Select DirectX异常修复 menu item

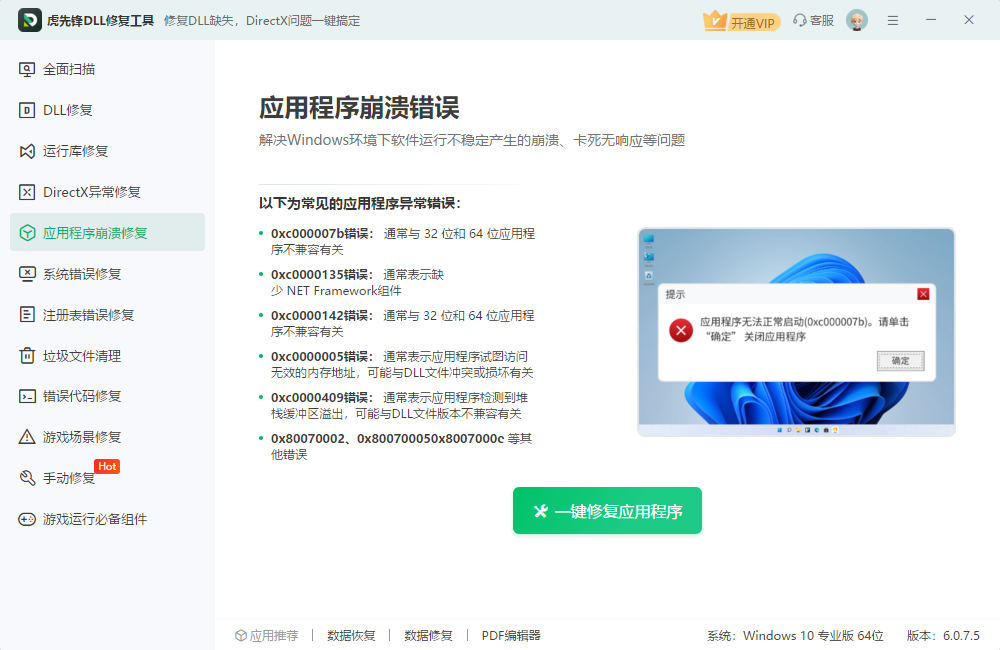tap(107, 192)
